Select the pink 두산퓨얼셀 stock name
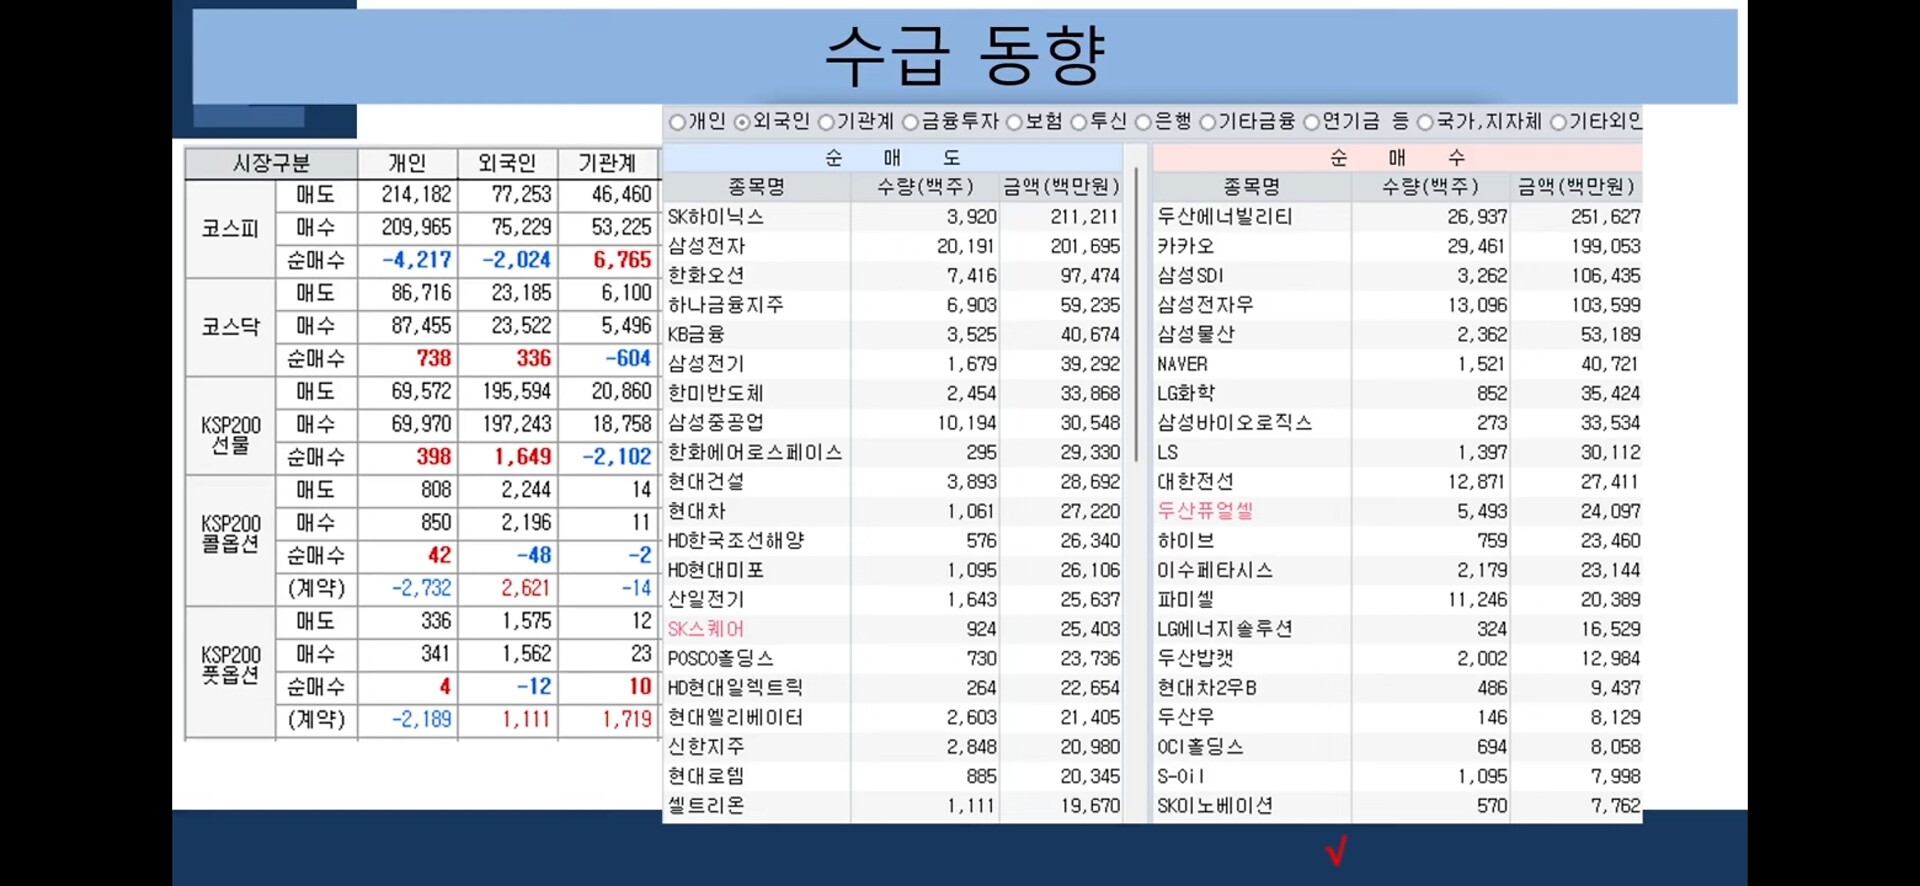This screenshot has height=886, width=1920. click(1205, 511)
